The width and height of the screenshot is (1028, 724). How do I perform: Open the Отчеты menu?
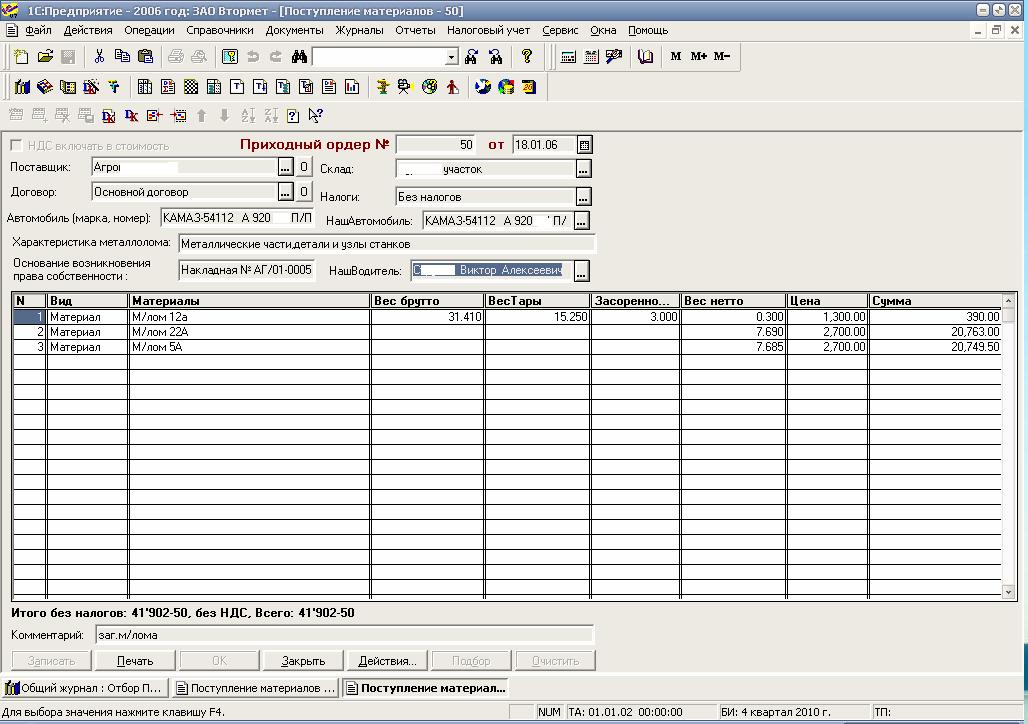415,30
